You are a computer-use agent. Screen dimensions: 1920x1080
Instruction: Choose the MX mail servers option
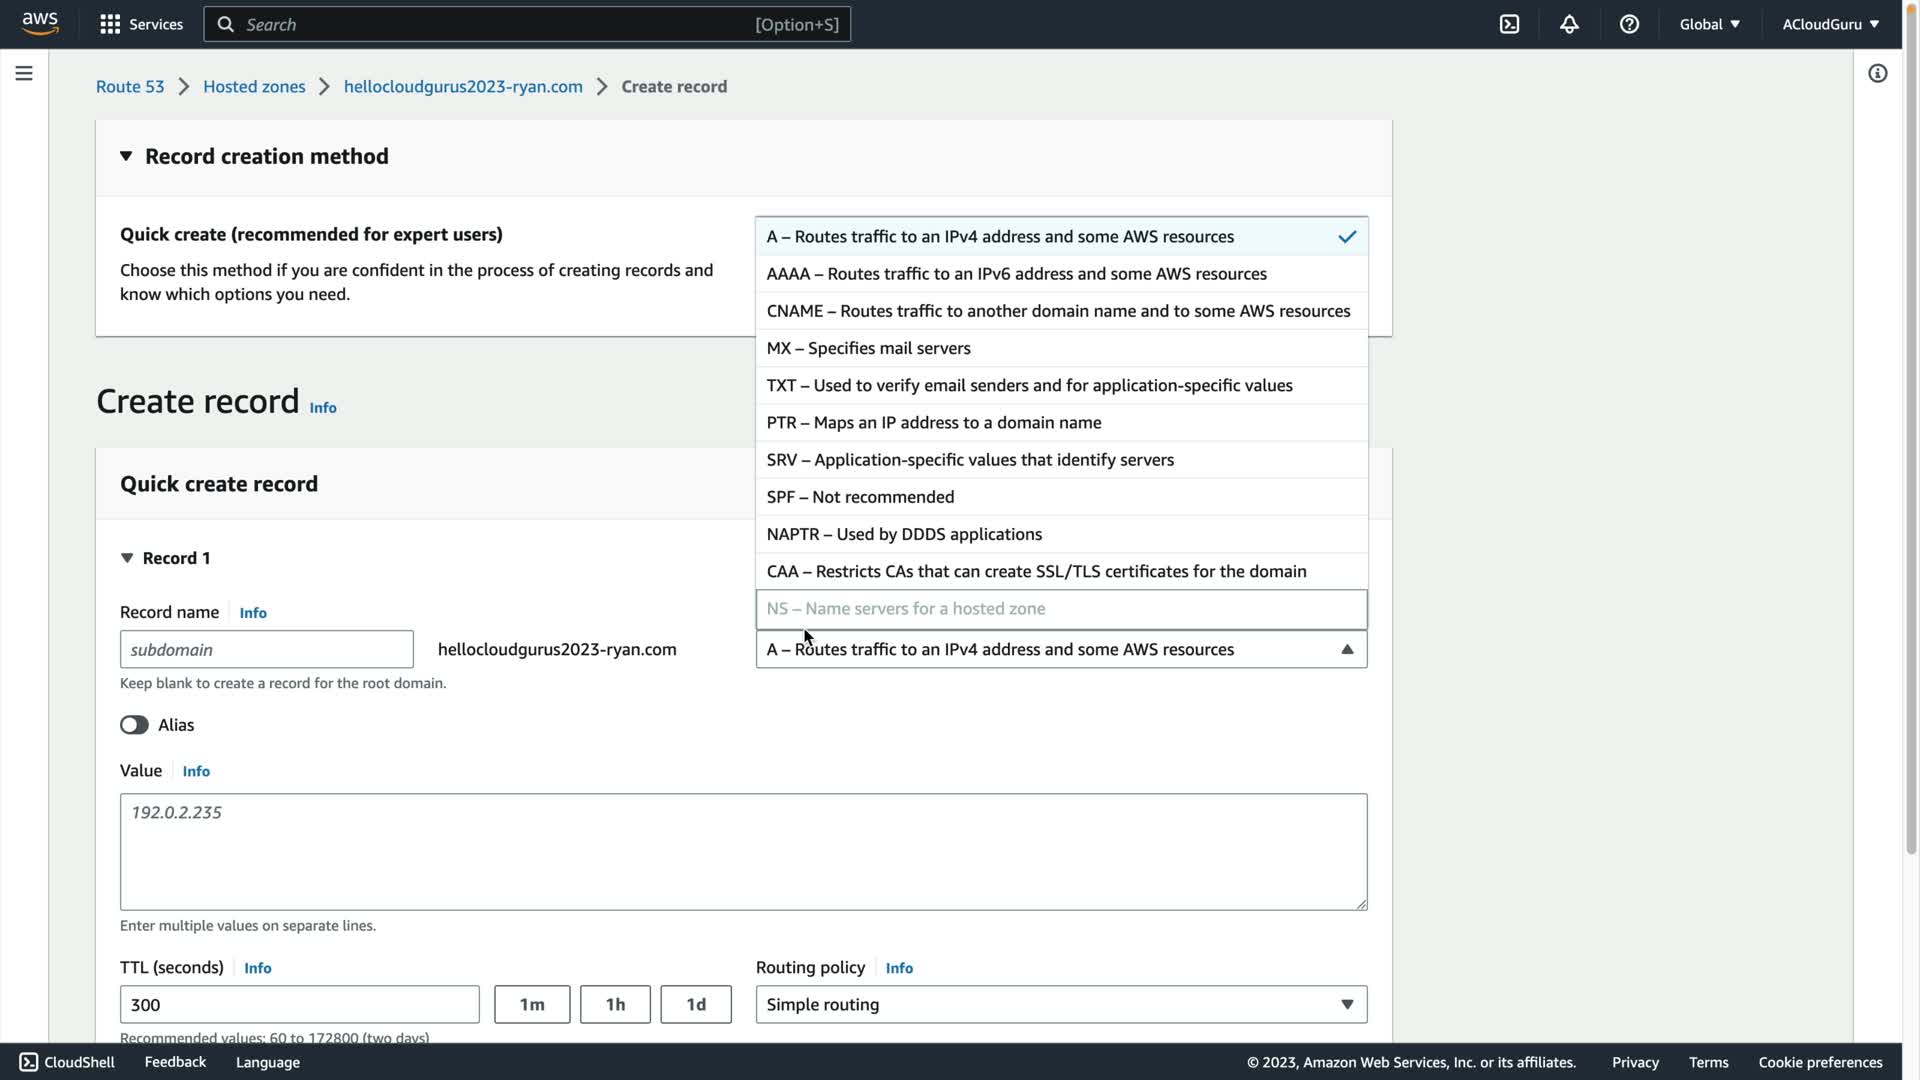[x=868, y=348]
